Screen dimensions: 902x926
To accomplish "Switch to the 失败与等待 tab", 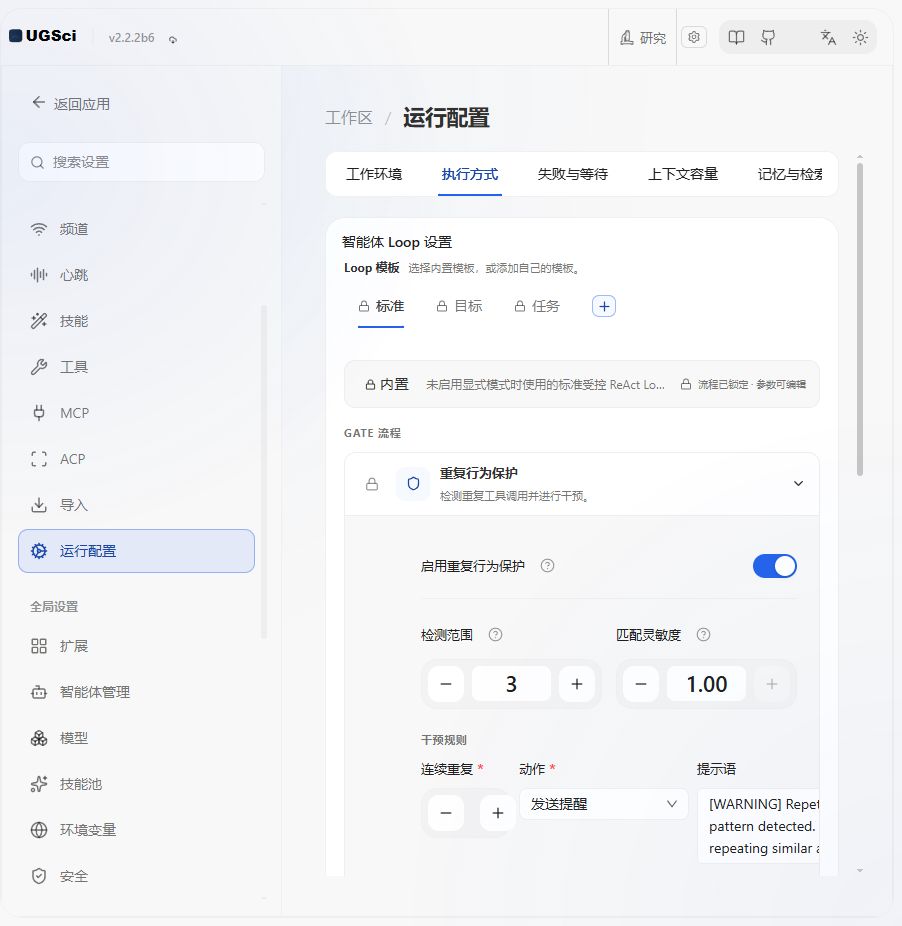I will pos(572,174).
